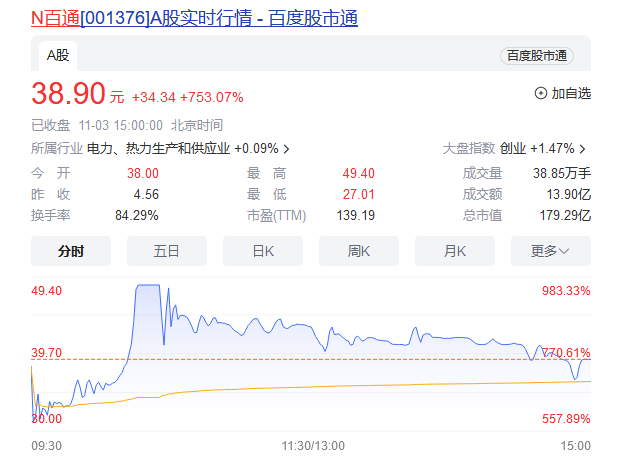Click the plus circle icon beside 加自选
Viewport: 618px width, 457px height.
(x=541, y=93)
